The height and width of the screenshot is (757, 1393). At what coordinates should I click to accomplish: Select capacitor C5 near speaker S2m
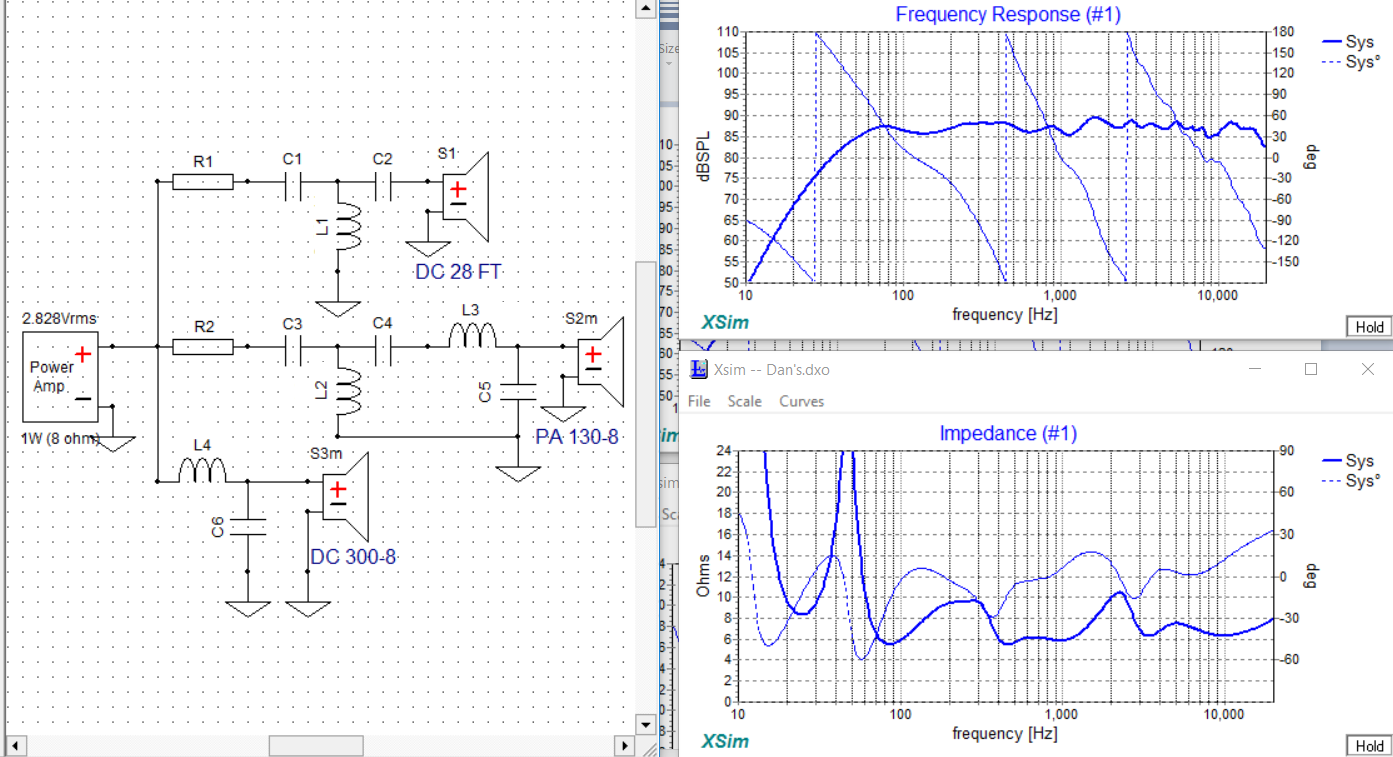(518, 391)
